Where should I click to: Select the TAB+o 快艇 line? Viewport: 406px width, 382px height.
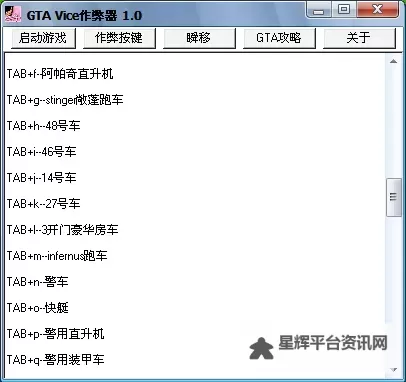[x=37, y=308]
